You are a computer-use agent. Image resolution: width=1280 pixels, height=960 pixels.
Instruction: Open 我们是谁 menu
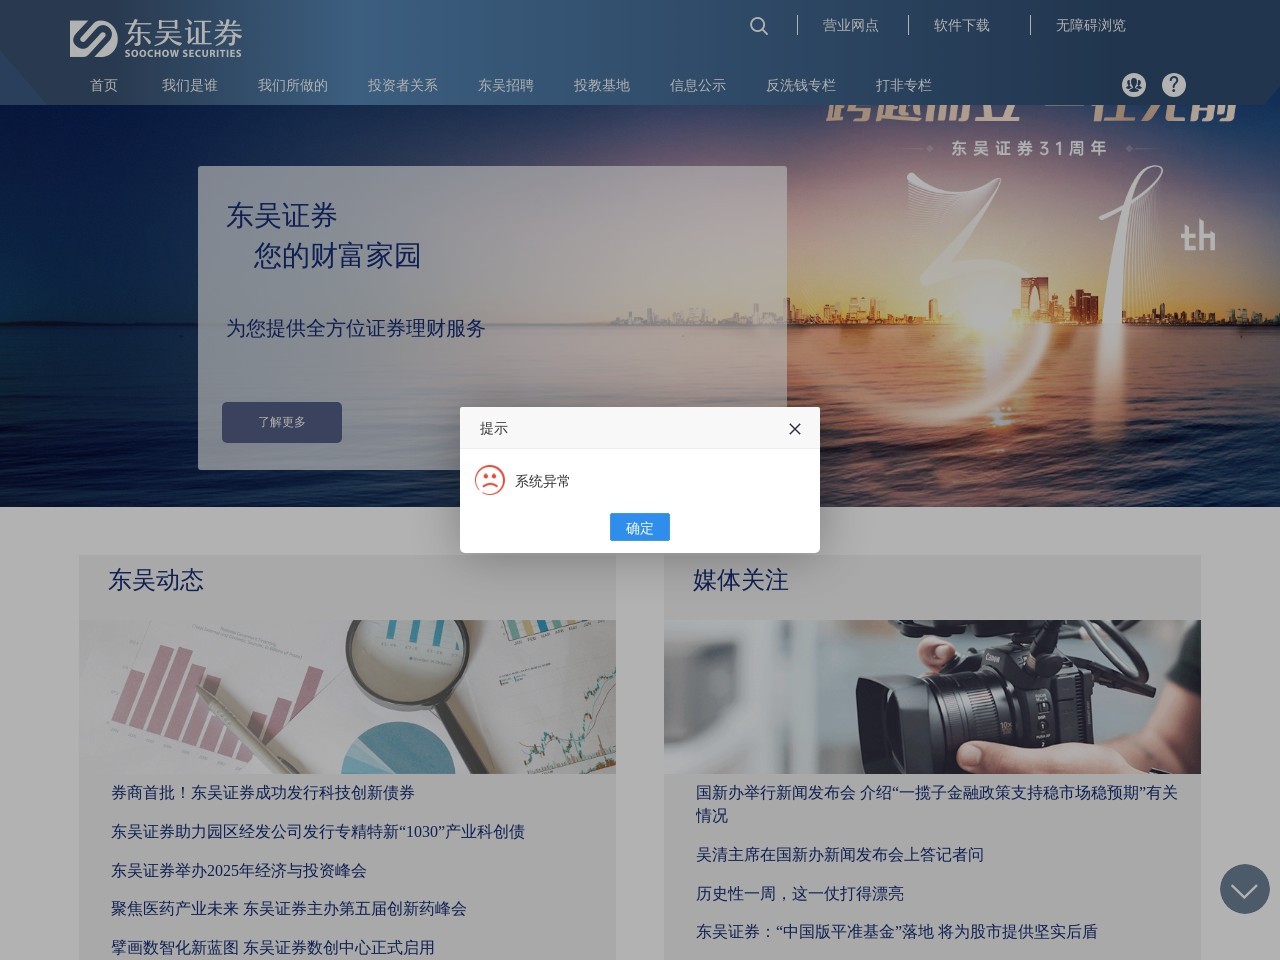click(x=189, y=85)
